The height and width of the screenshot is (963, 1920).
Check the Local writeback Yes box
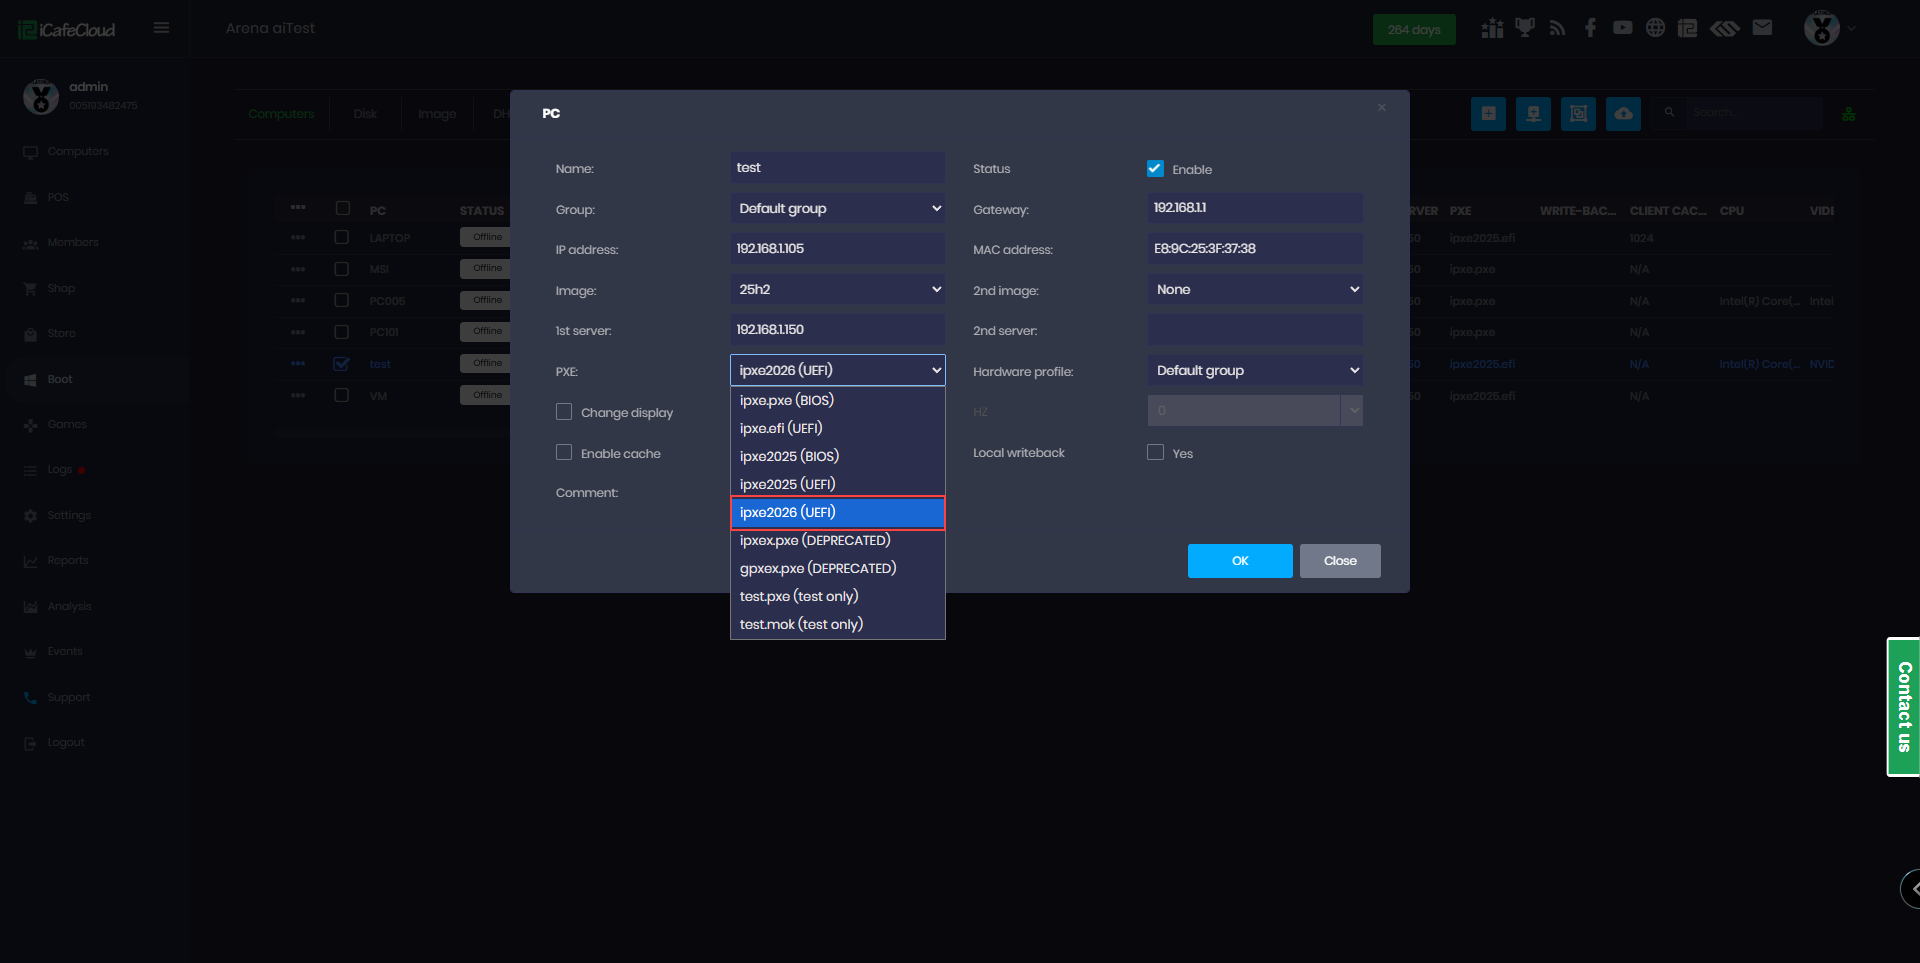pos(1155,453)
